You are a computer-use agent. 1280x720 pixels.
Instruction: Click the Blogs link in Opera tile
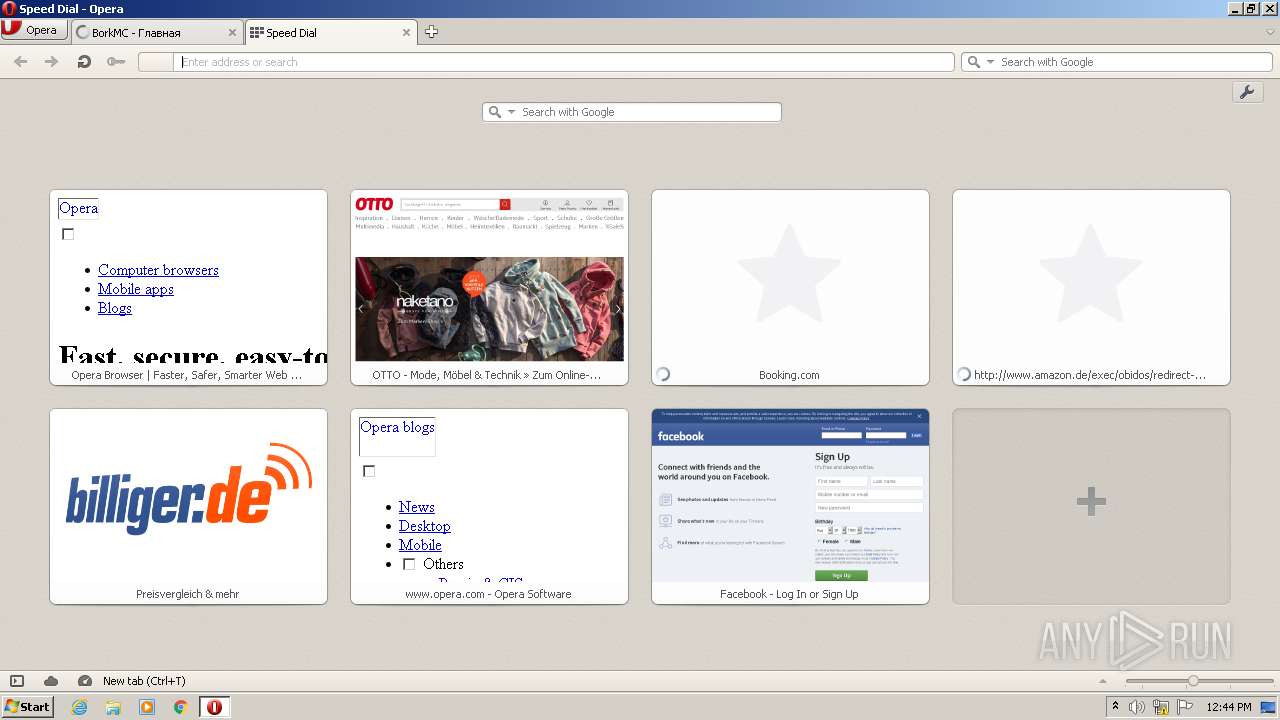point(115,308)
